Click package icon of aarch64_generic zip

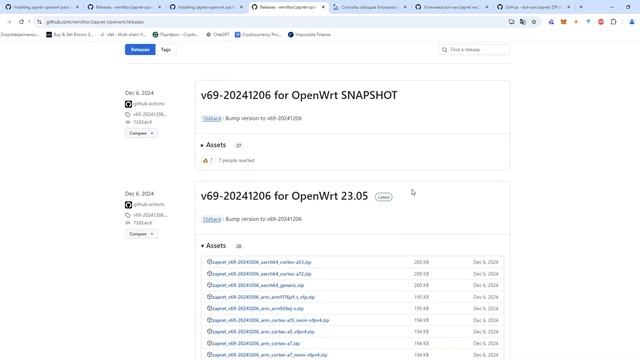point(209,285)
